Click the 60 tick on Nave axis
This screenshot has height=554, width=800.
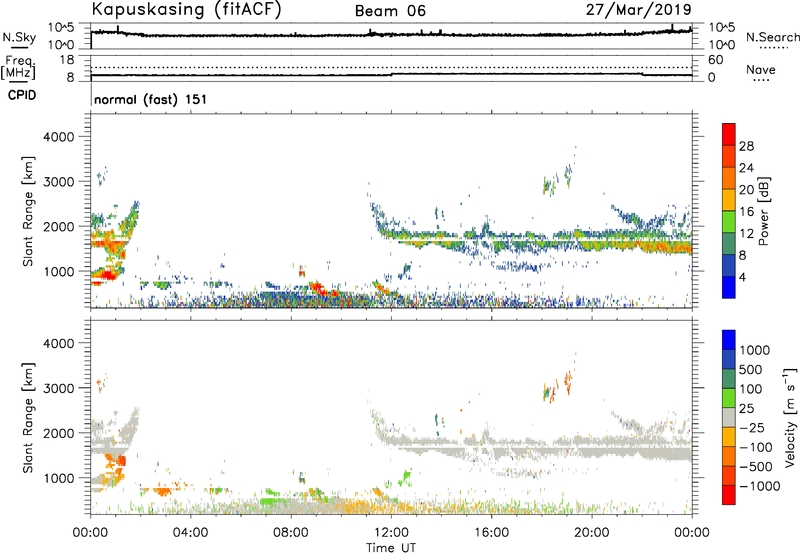click(x=715, y=60)
